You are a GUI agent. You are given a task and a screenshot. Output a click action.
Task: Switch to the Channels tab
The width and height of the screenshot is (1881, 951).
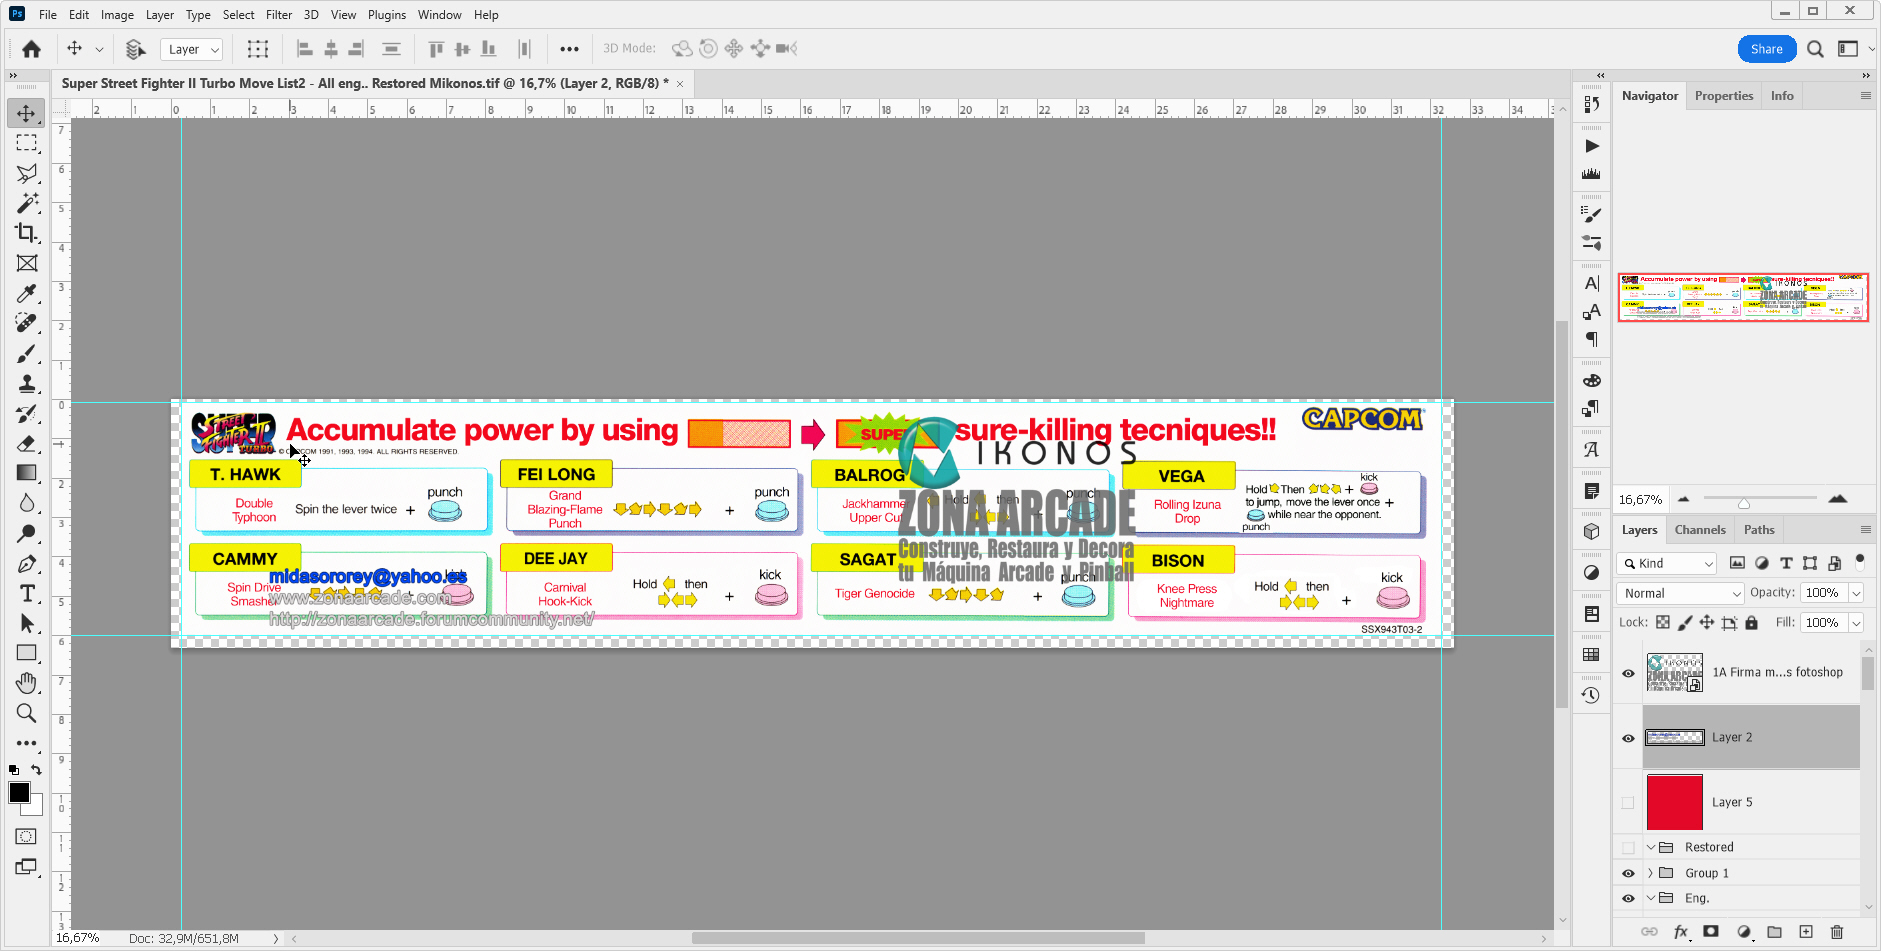[x=1700, y=529]
